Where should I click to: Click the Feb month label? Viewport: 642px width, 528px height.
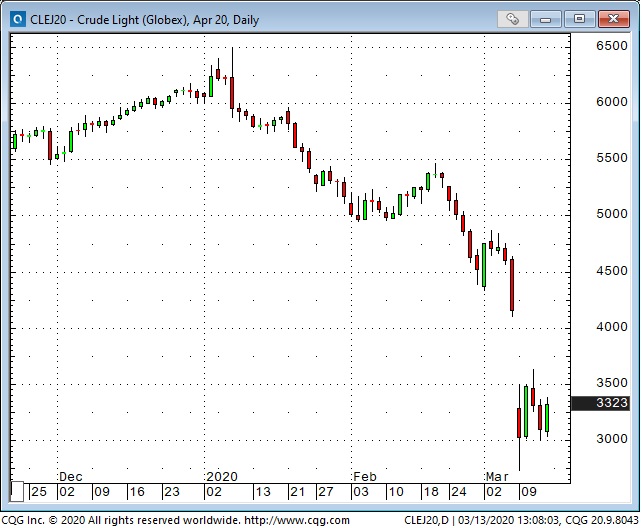(x=364, y=477)
